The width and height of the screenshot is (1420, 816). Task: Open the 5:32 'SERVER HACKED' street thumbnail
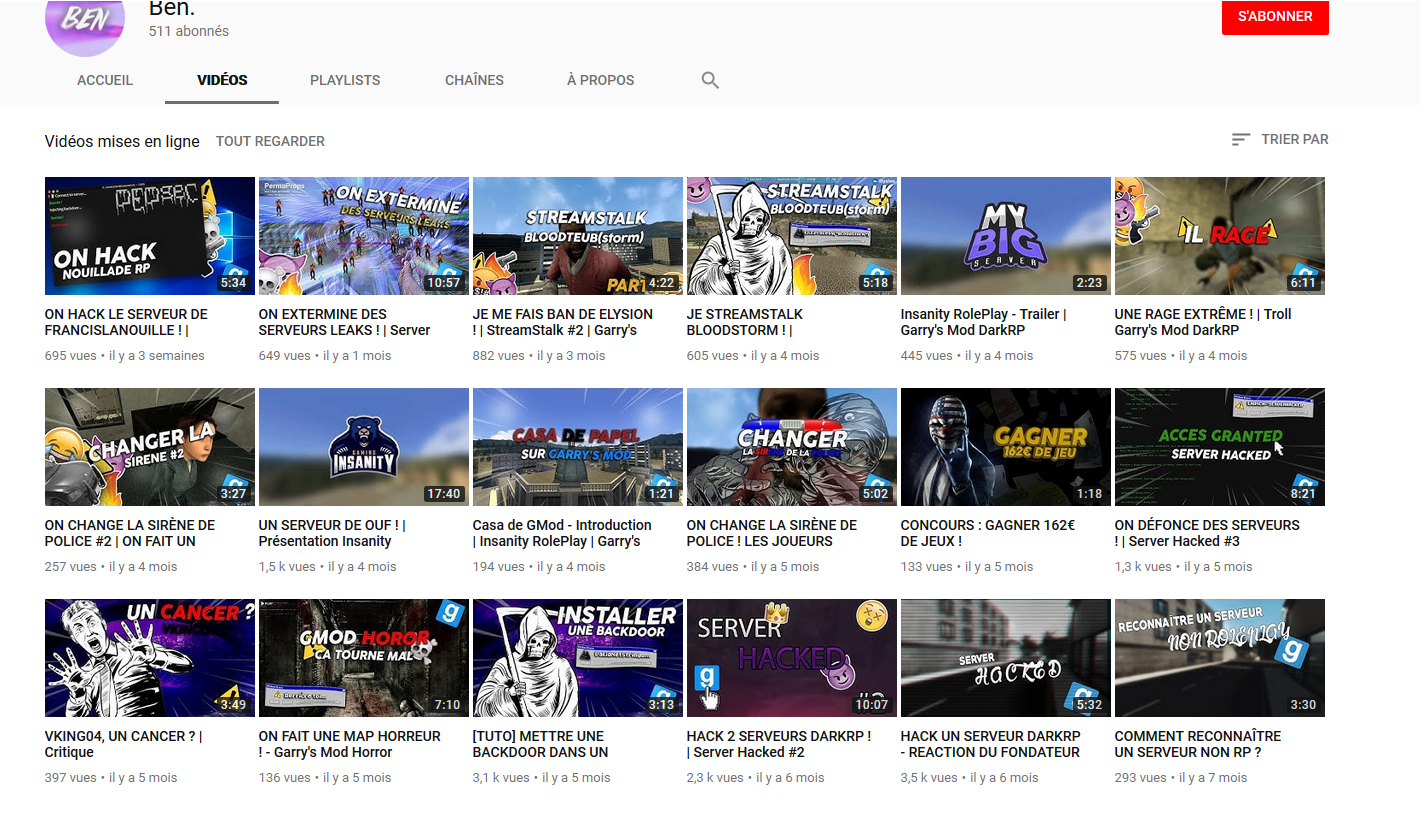[1006, 658]
